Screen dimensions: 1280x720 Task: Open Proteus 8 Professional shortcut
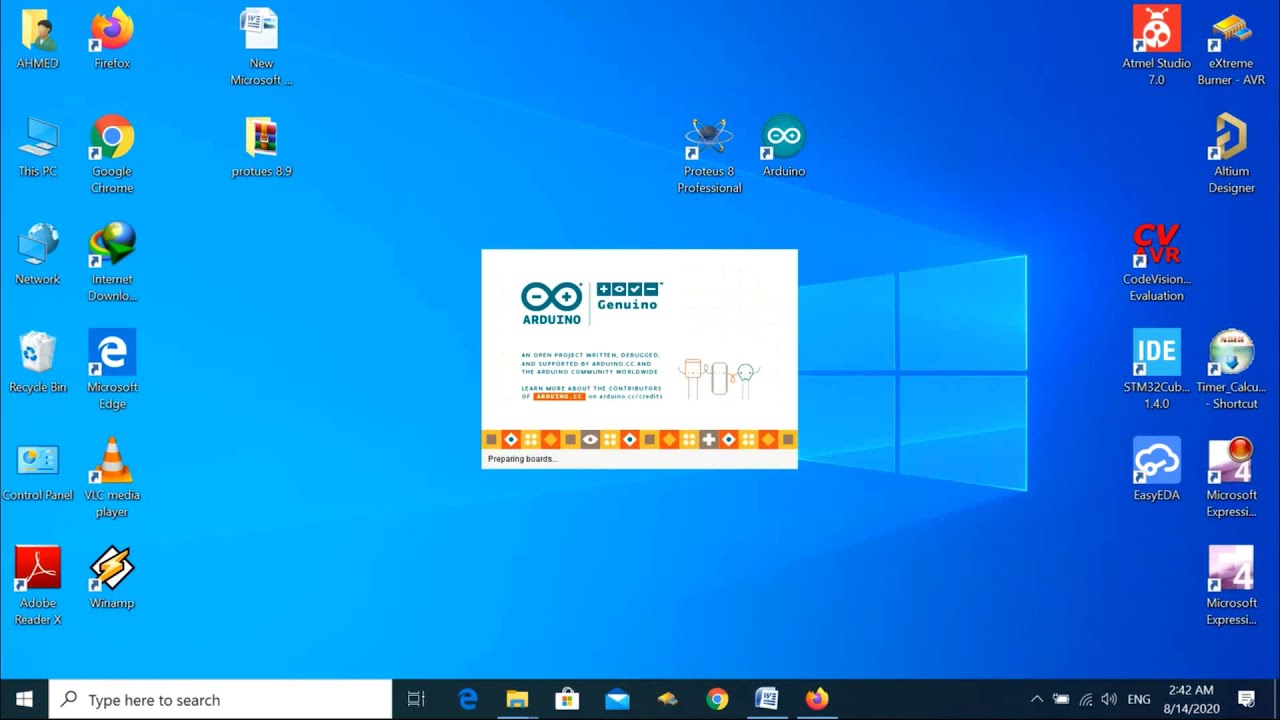[x=709, y=156]
